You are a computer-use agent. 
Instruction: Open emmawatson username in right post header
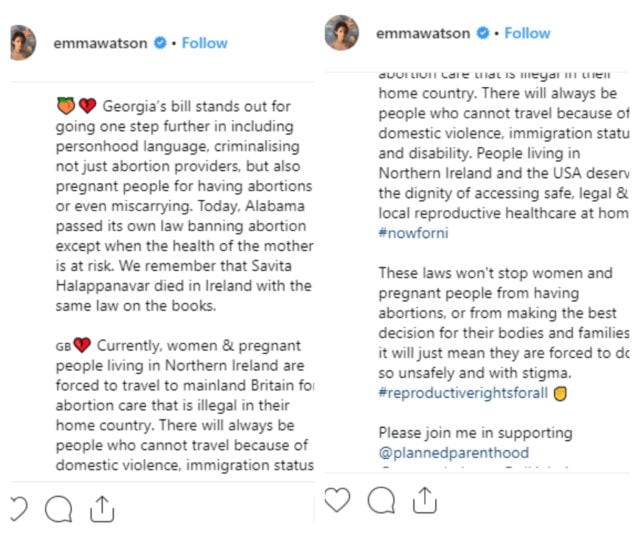coord(423,33)
